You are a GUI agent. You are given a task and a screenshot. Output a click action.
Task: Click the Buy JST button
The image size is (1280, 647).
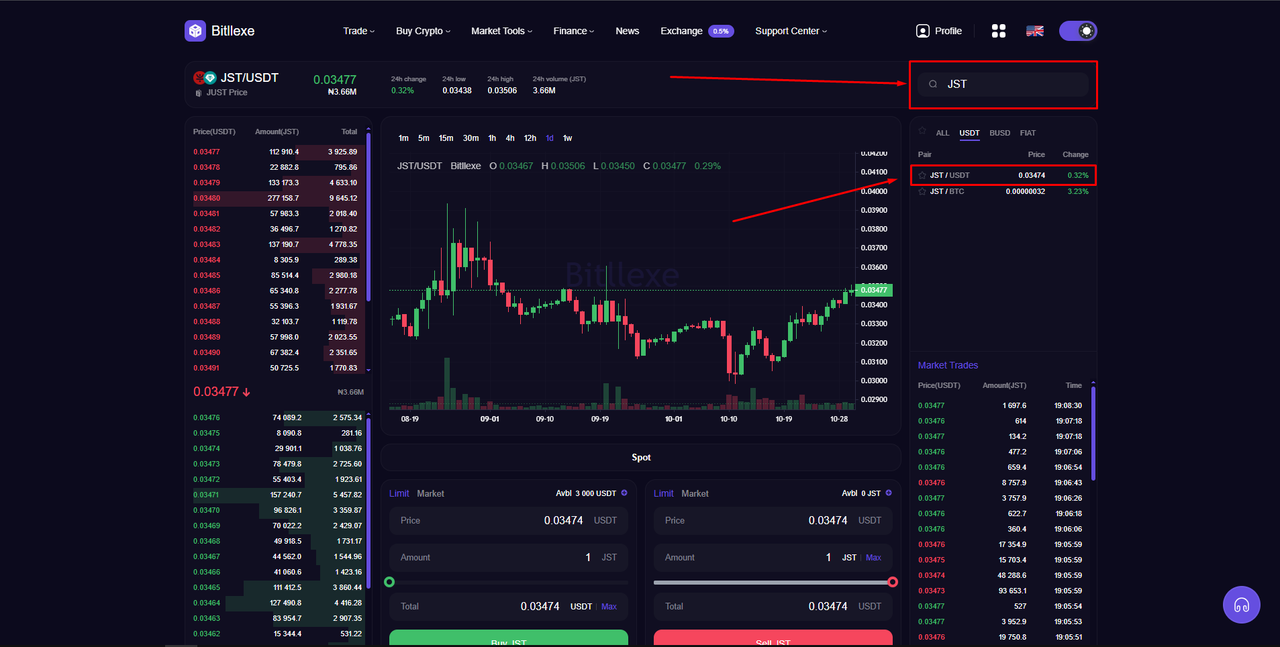[508, 638]
